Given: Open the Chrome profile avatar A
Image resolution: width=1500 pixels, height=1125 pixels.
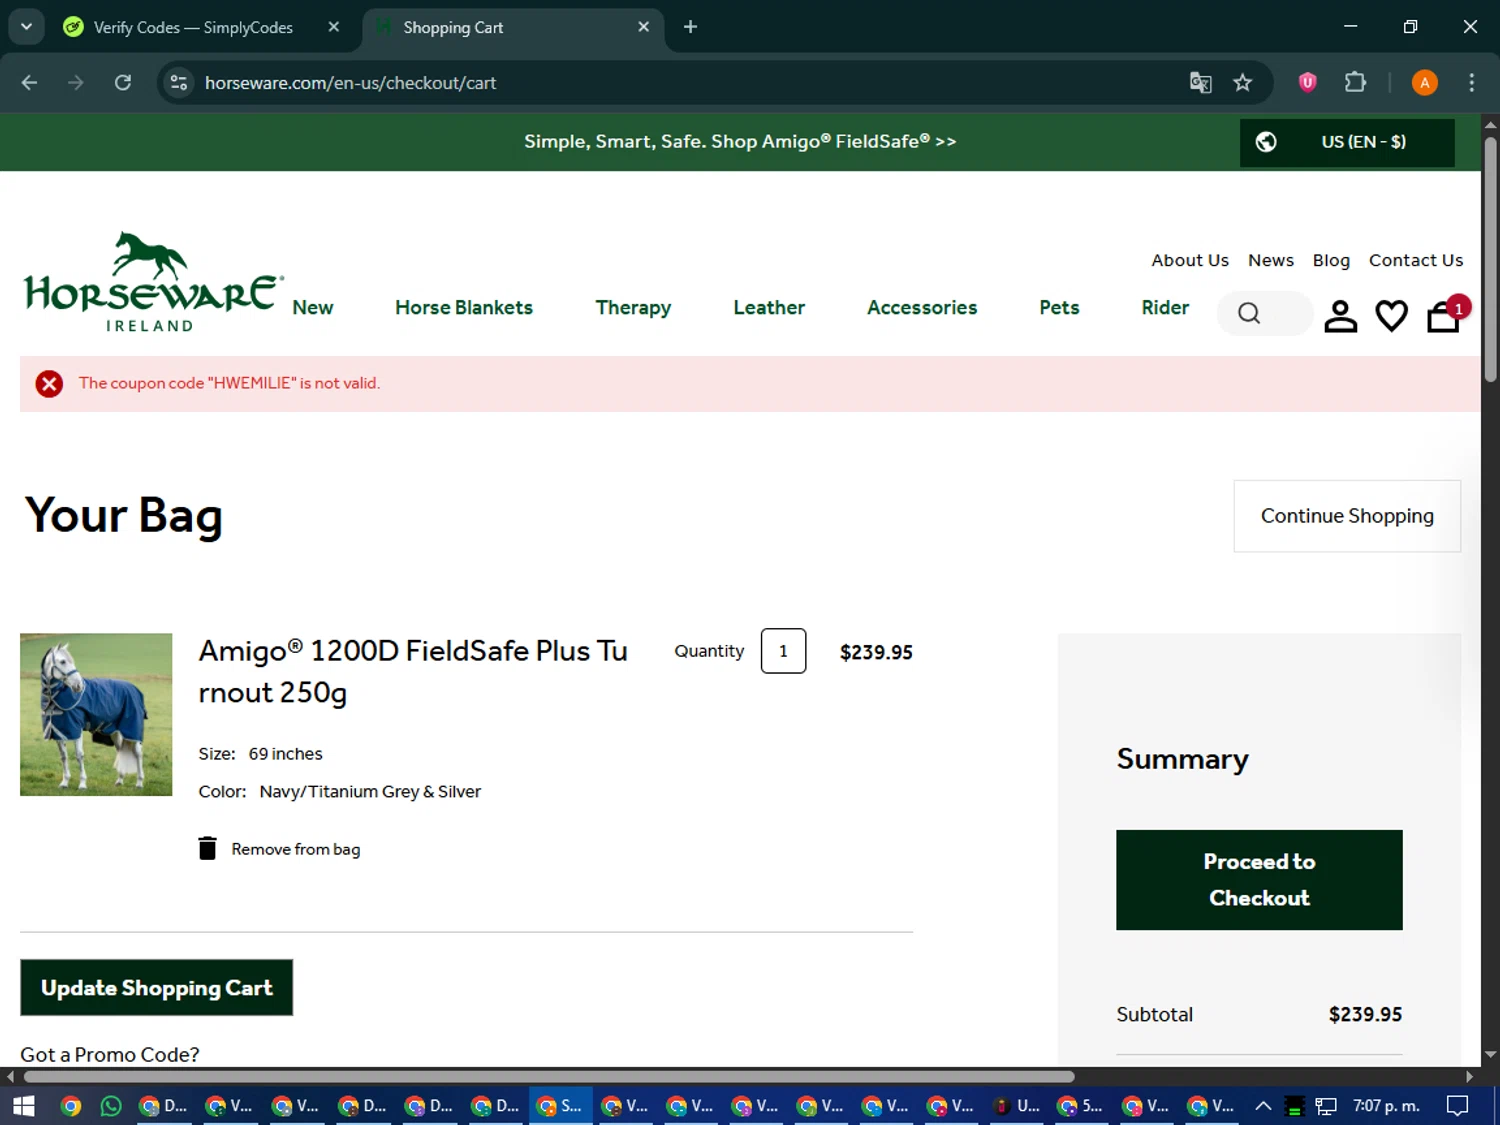Looking at the screenshot, I should pyautogui.click(x=1424, y=83).
